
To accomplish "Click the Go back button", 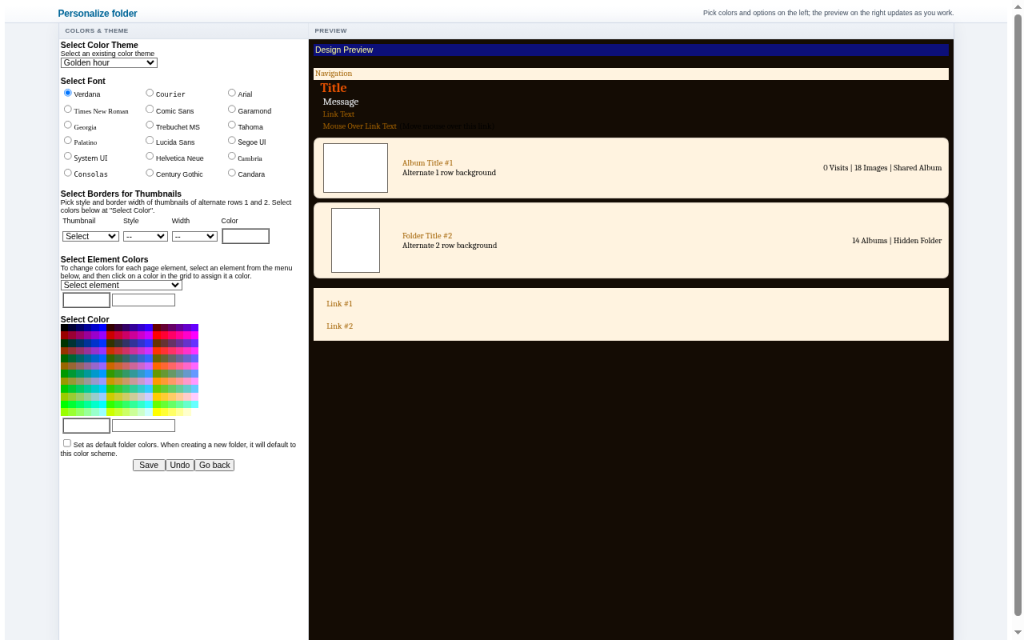I will 214,465.
